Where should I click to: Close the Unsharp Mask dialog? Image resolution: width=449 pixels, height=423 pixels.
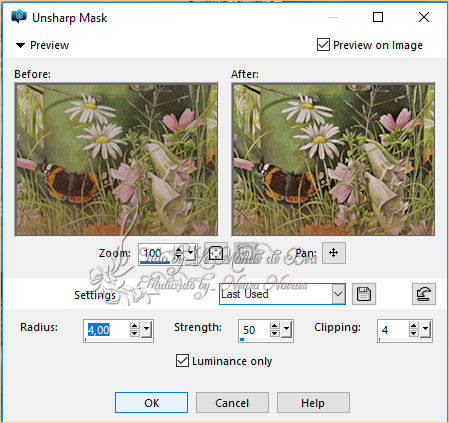point(424,17)
